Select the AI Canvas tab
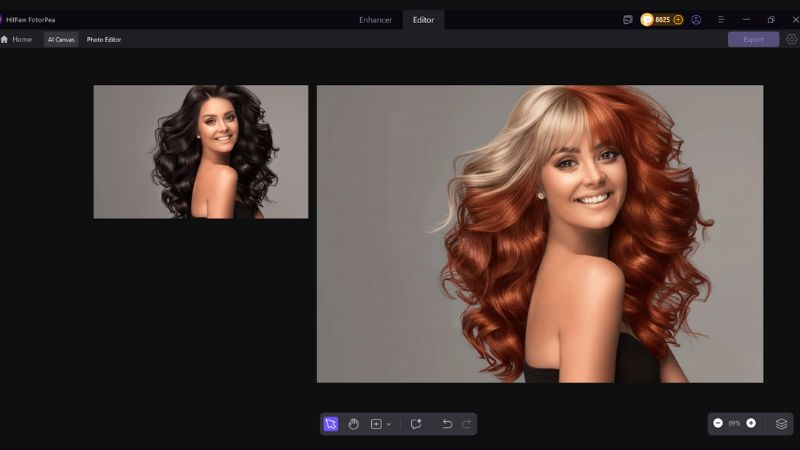This screenshot has width=800, height=450. click(61, 40)
